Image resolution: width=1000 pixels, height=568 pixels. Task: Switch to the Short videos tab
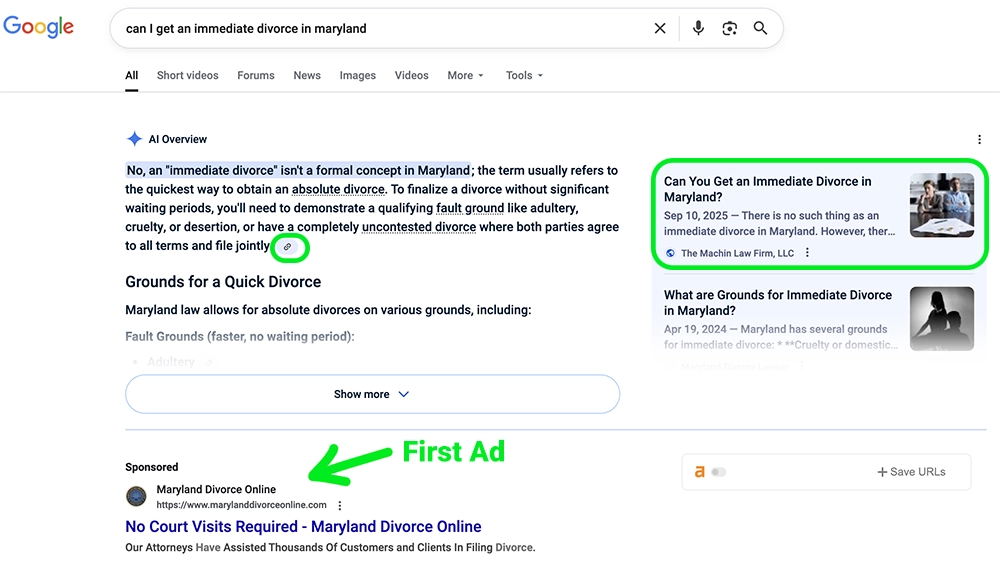pyautogui.click(x=188, y=75)
